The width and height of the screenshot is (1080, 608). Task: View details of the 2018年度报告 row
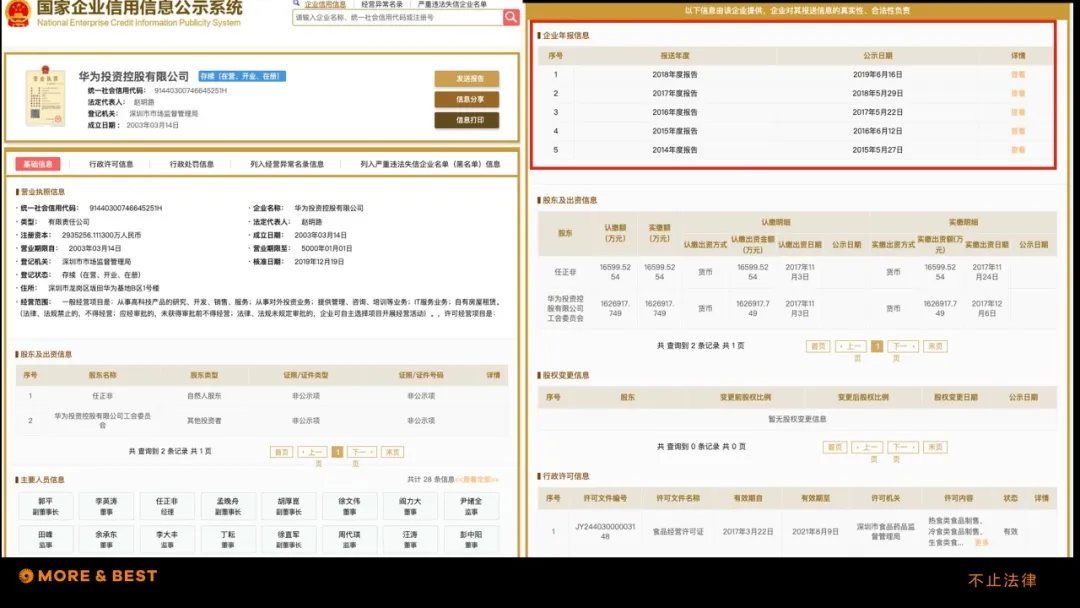click(1018, 74)
